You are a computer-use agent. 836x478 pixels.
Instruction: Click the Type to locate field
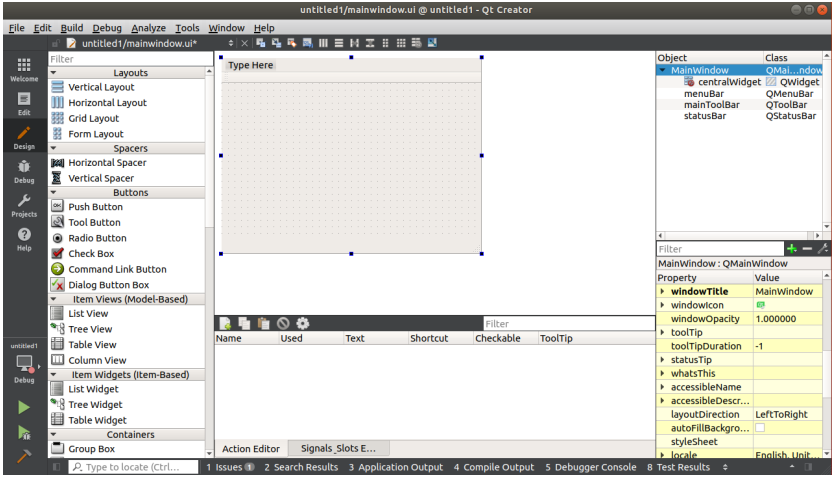coord(132,467)
